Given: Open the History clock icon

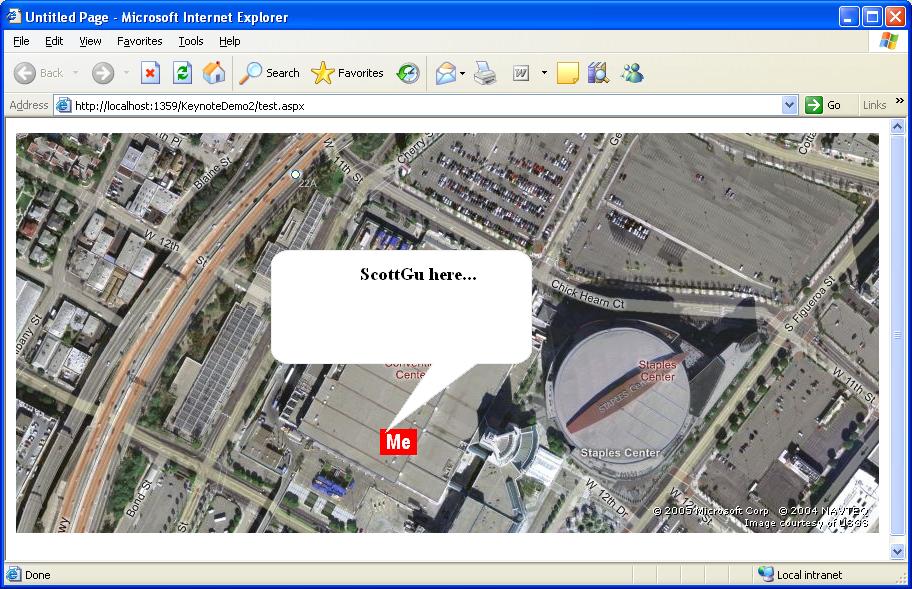Looking at the screenshot, I should [x=408, y=73].
